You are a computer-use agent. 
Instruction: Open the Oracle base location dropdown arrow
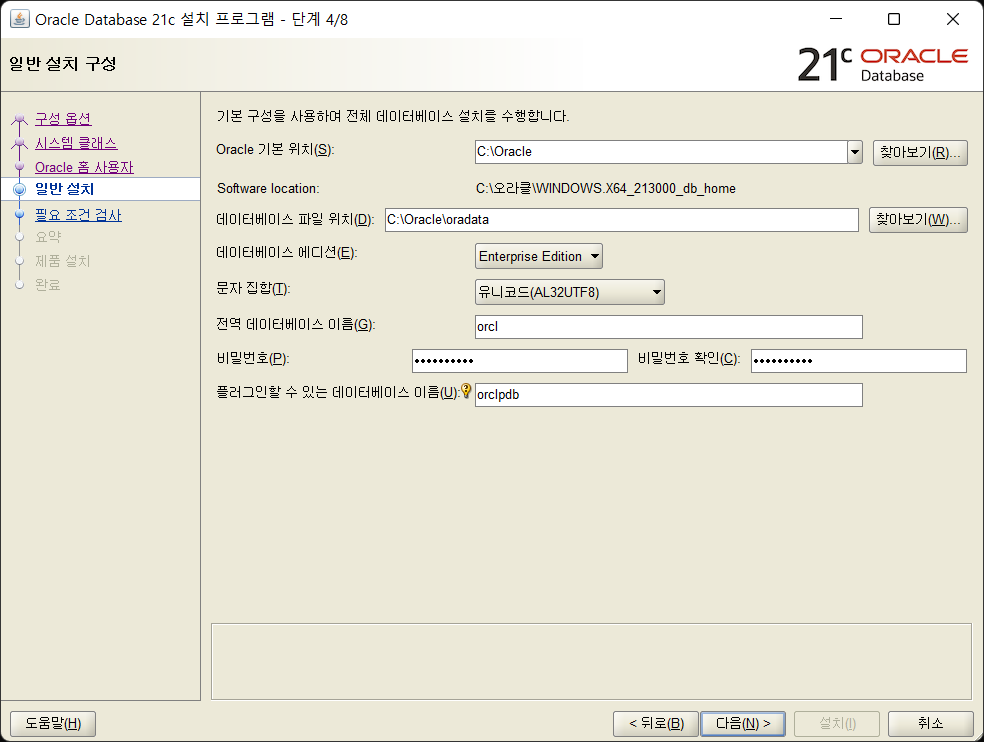click(x=855, y=152)
